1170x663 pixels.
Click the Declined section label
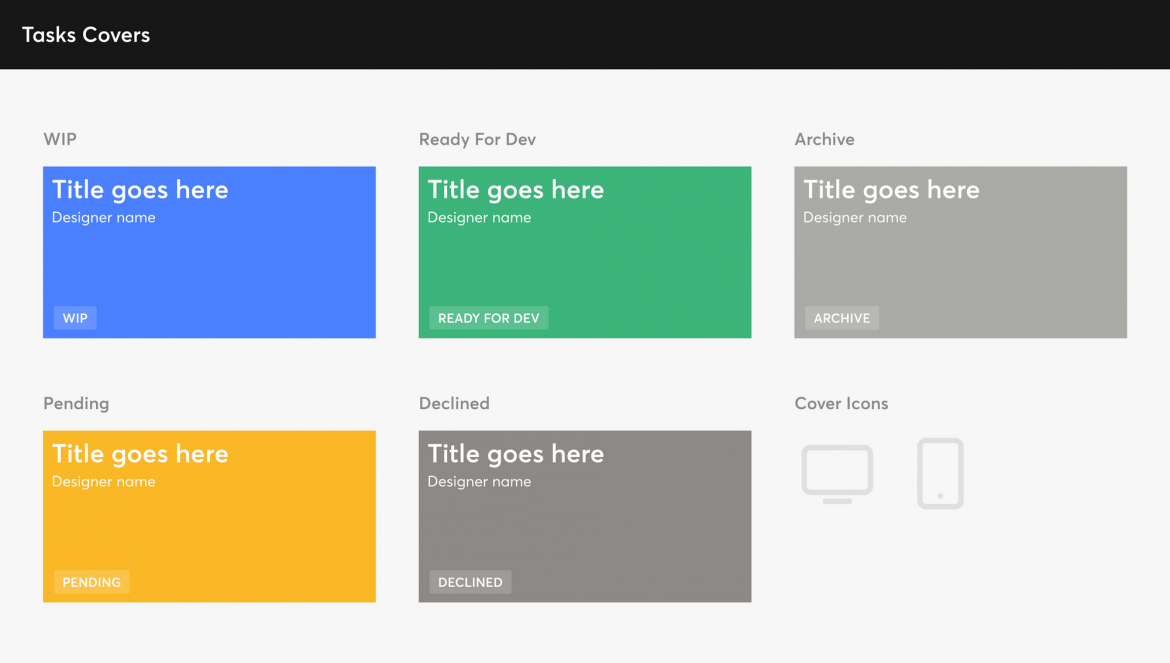click(454, 403)
